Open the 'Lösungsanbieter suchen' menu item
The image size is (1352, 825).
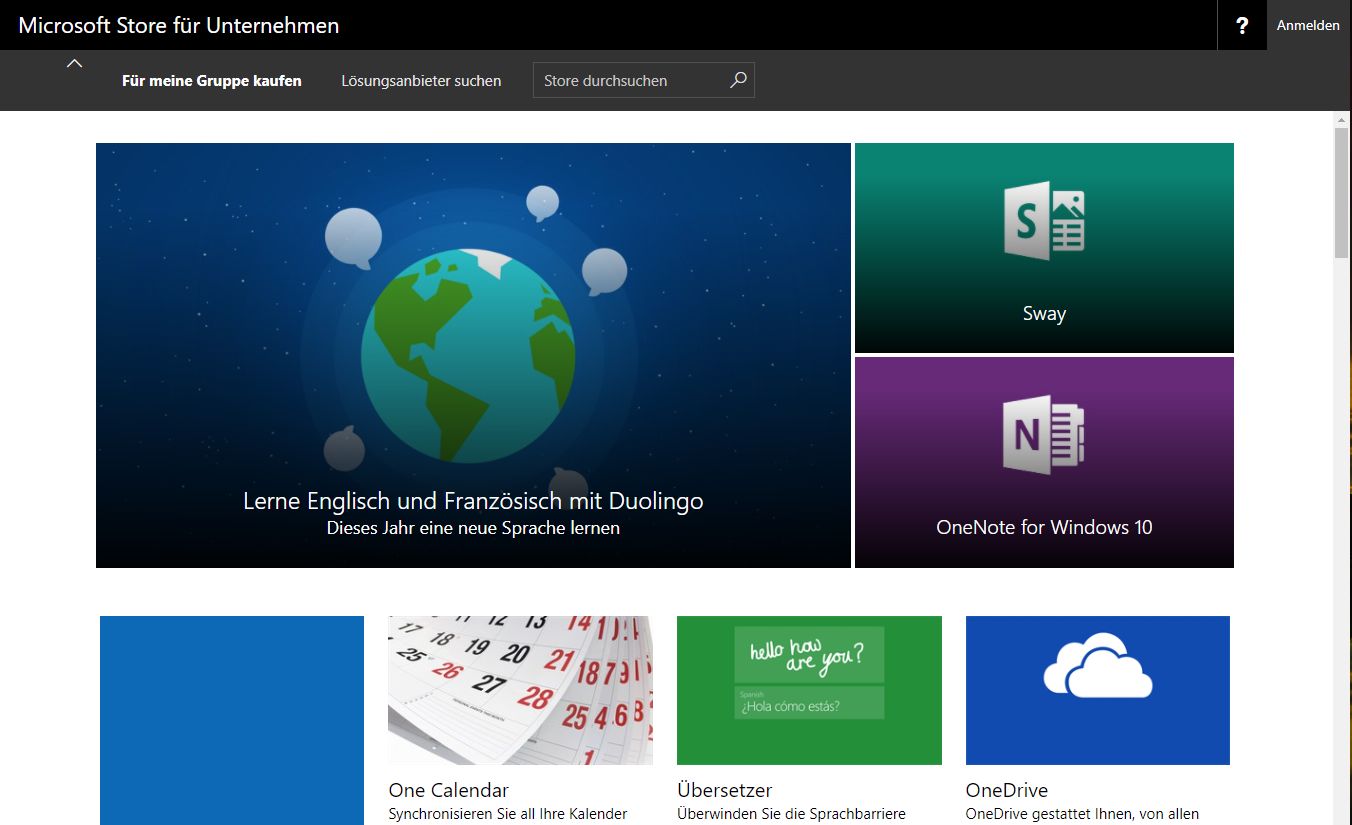tap(421, 81)
